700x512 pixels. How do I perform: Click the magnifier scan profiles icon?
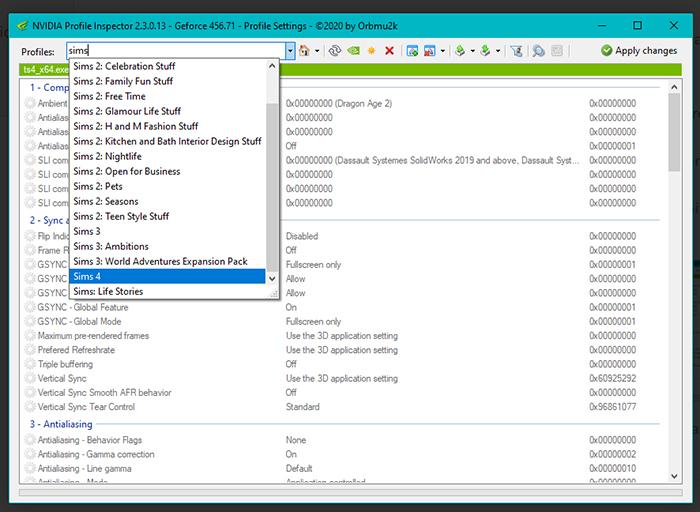(x=538, y=51)
